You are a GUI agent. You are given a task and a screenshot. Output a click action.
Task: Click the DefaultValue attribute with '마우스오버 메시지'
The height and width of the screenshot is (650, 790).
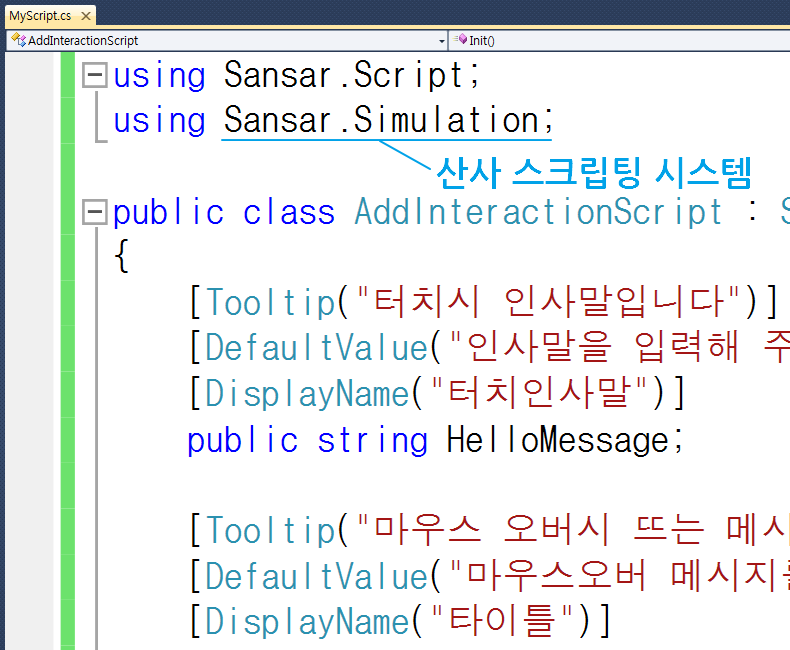489,576
